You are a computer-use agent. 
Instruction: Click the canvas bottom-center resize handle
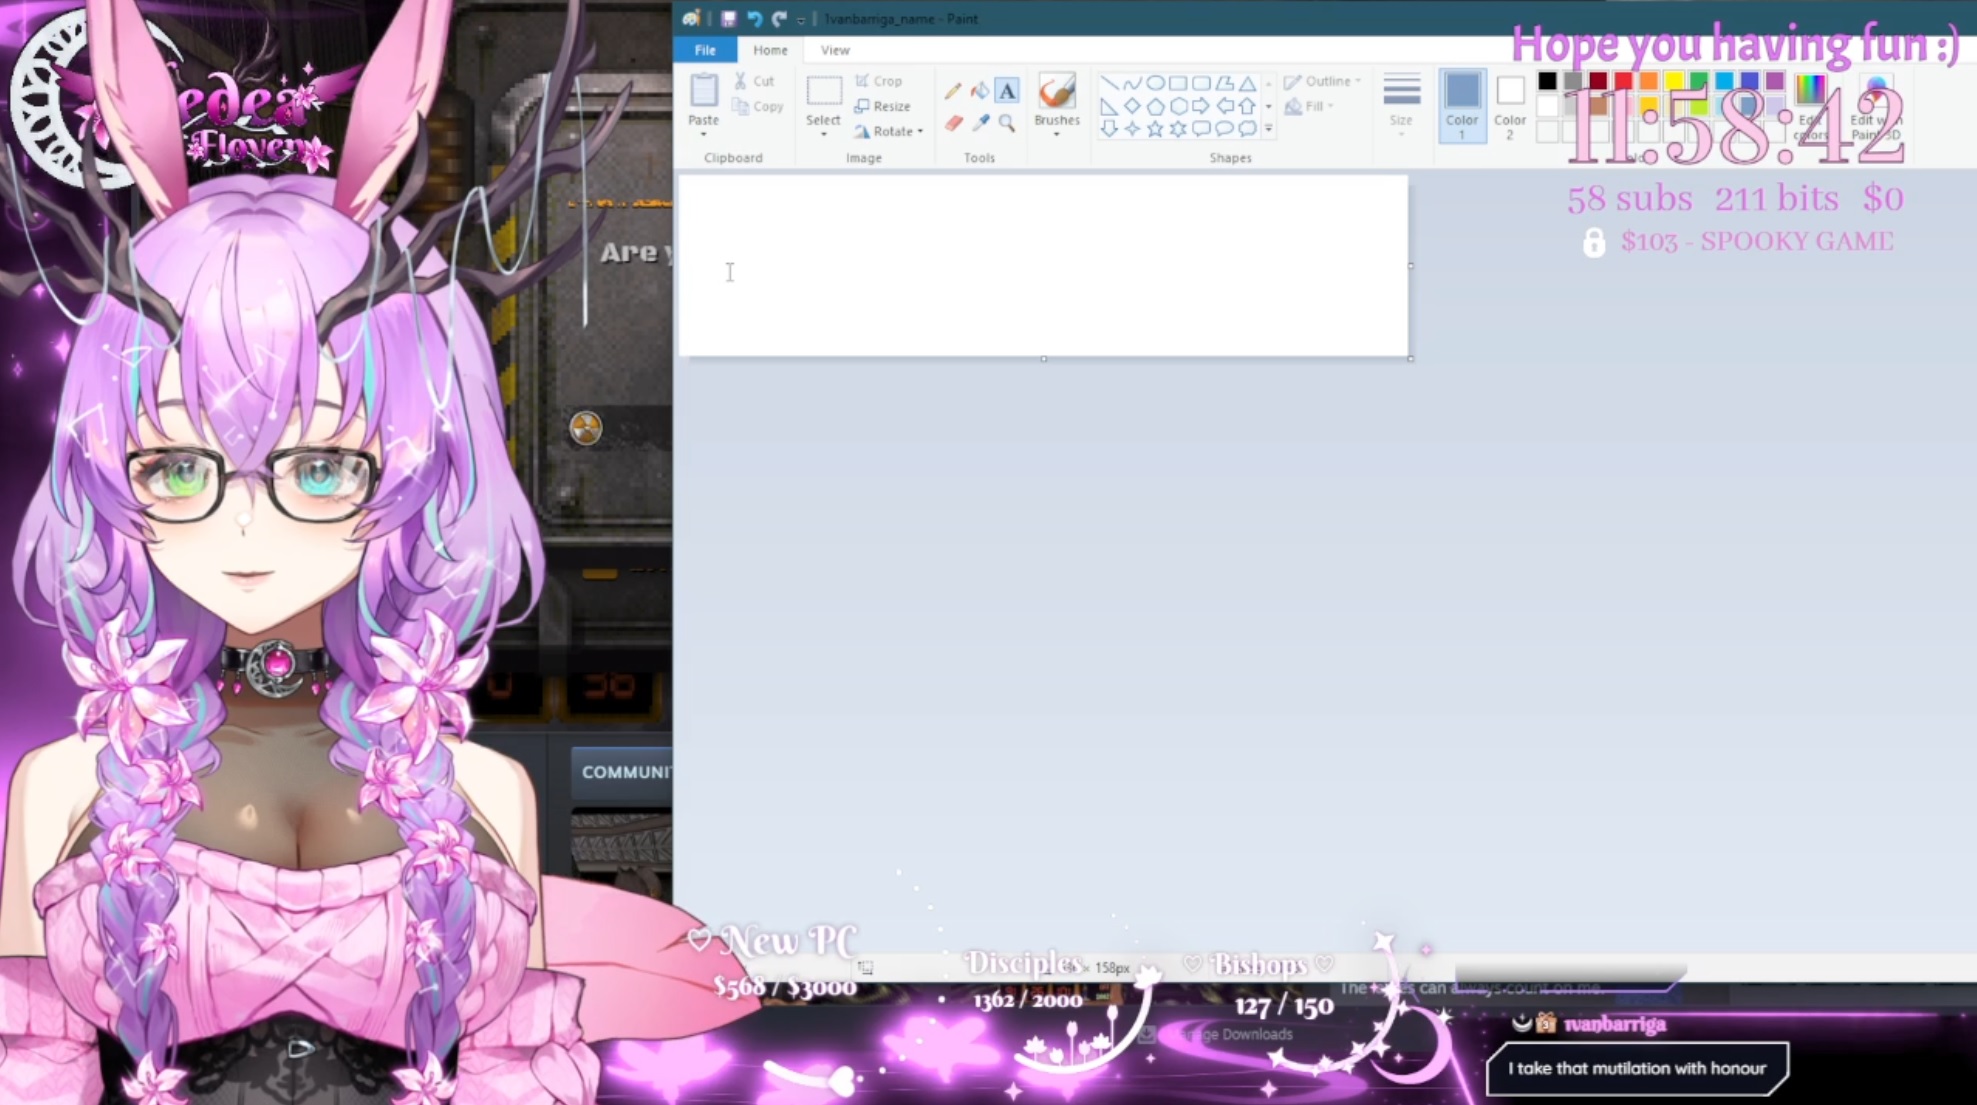click(x=1043, y=359)
